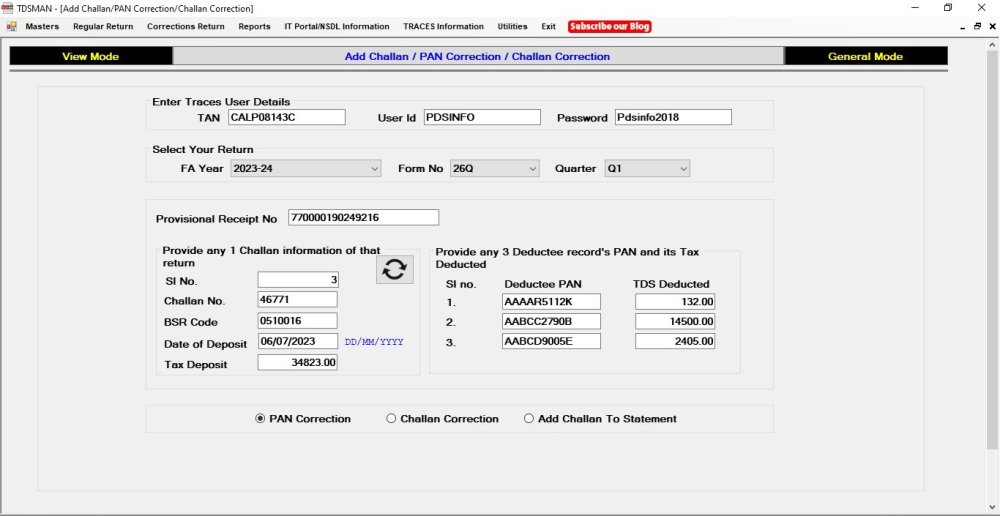Screen dimensions: 1000x516
Task: Click the small icon left of Masters menu
Action: pos(11,26)
